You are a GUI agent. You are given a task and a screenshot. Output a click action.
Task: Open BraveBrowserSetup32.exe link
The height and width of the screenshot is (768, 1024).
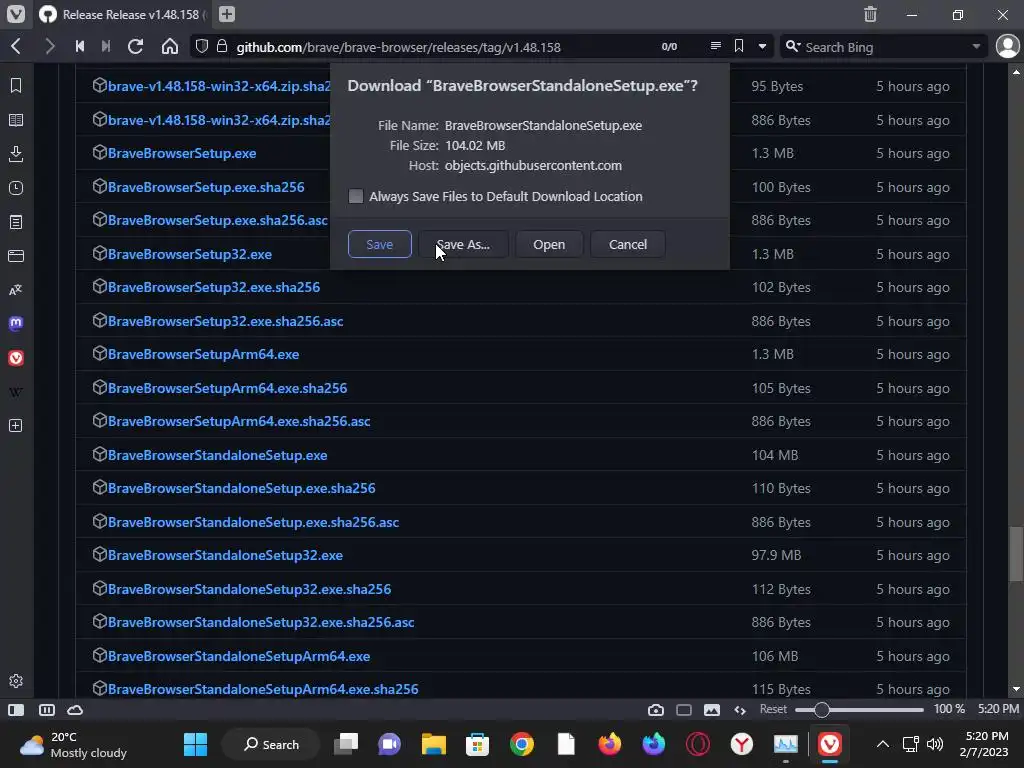click(x=189, y=254)
